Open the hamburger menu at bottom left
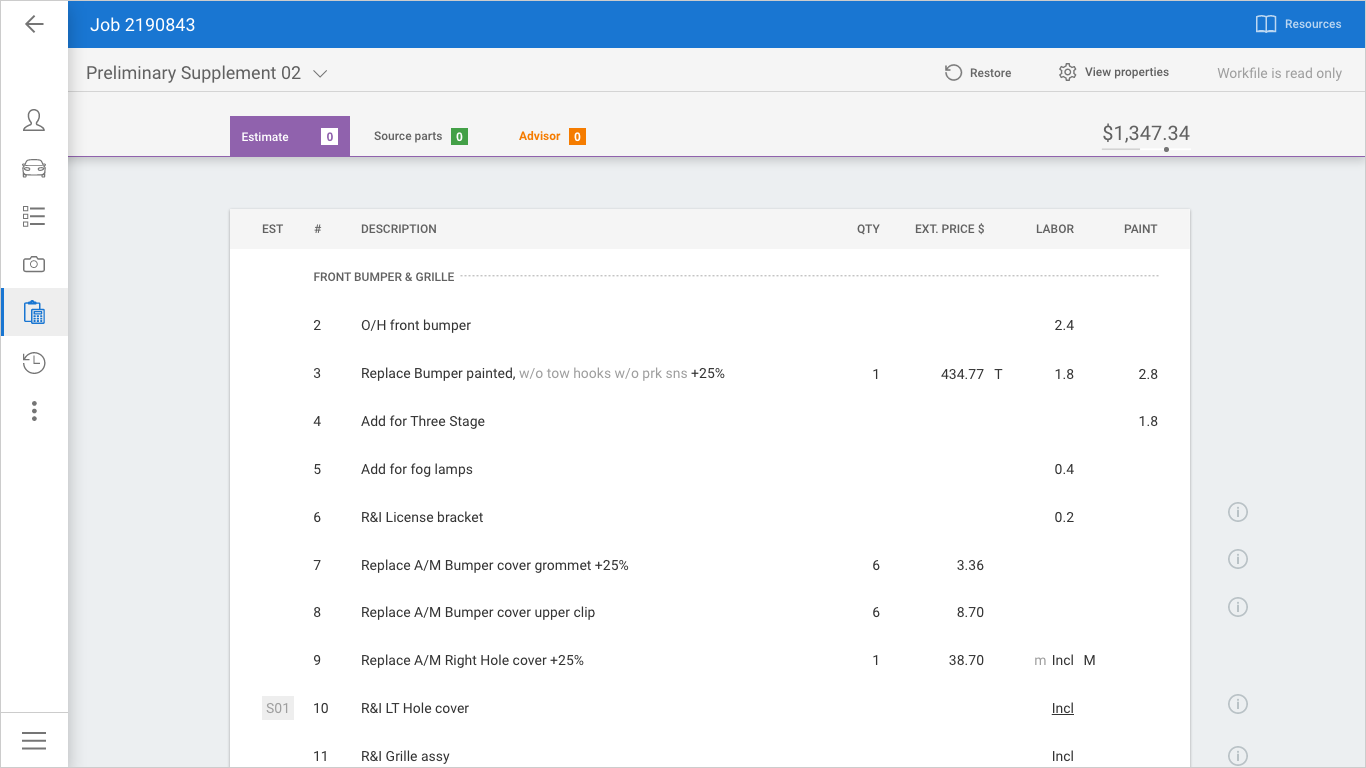Screen dimensions: 1366x768 click(x=34, y=740)
